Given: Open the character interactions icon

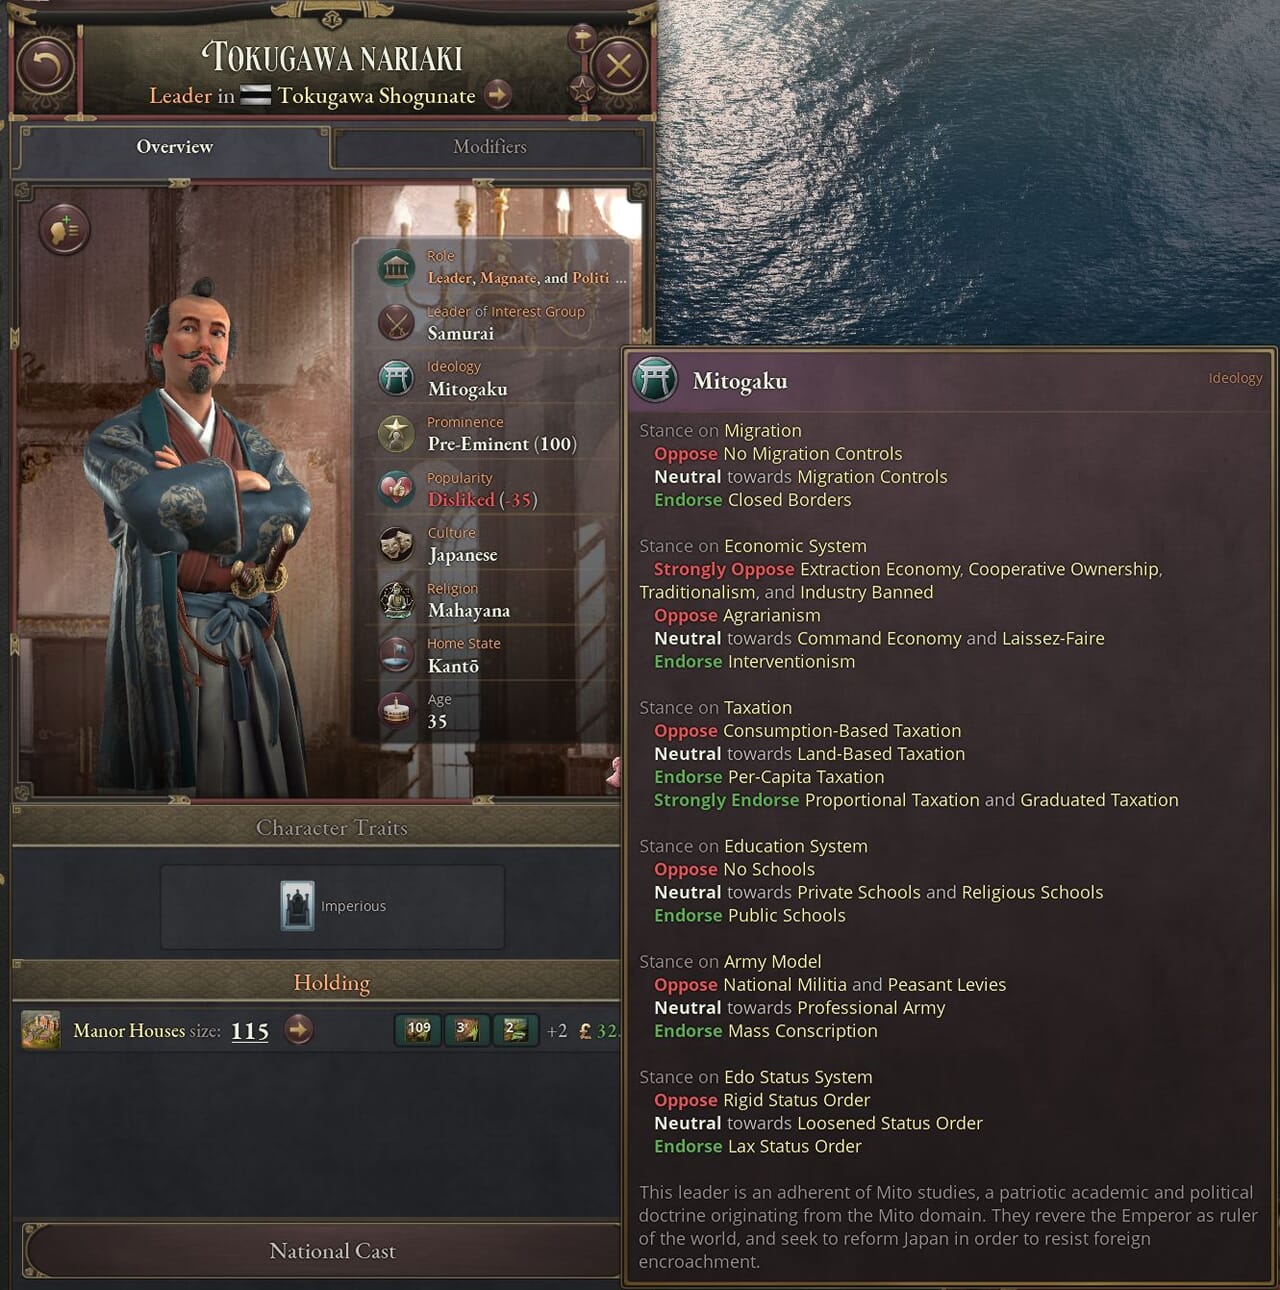Looking at the screenshot, I should click(65, 229).
